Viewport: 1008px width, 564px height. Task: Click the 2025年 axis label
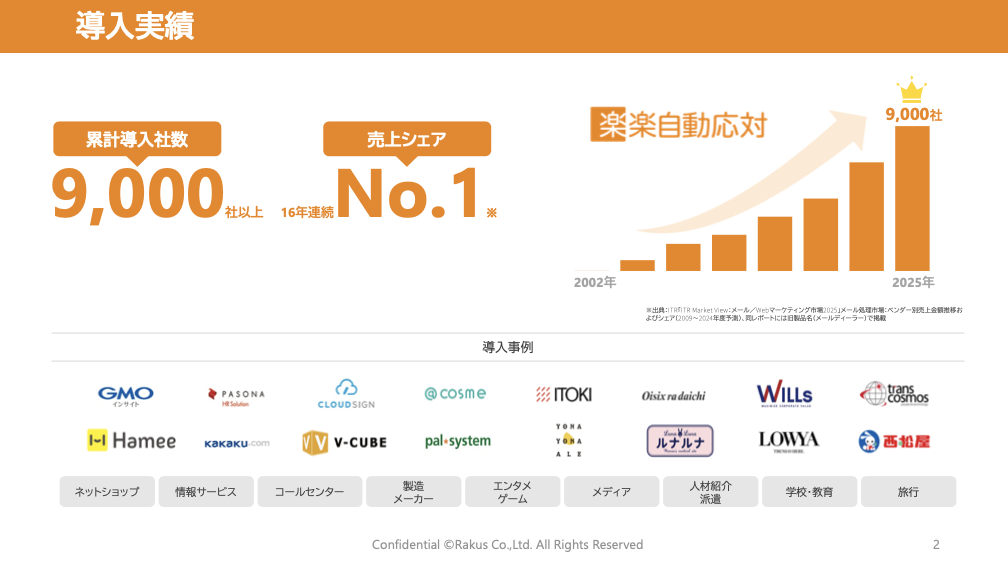point(913,282)
